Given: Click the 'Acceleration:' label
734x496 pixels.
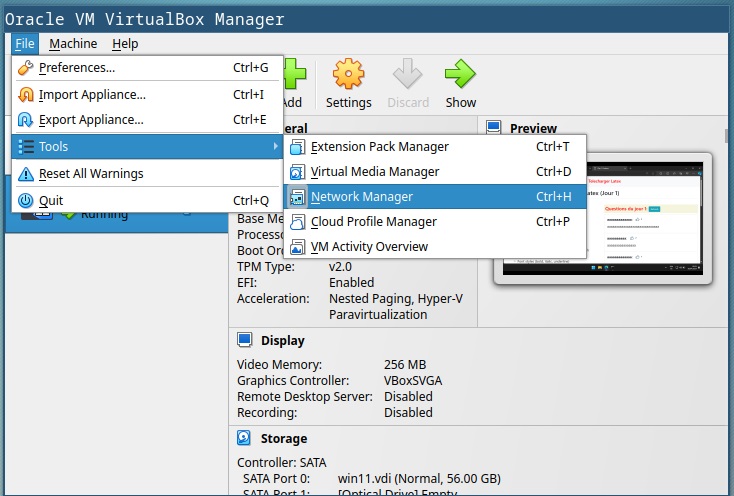Looking at the screenshot, I should (273, 299).
